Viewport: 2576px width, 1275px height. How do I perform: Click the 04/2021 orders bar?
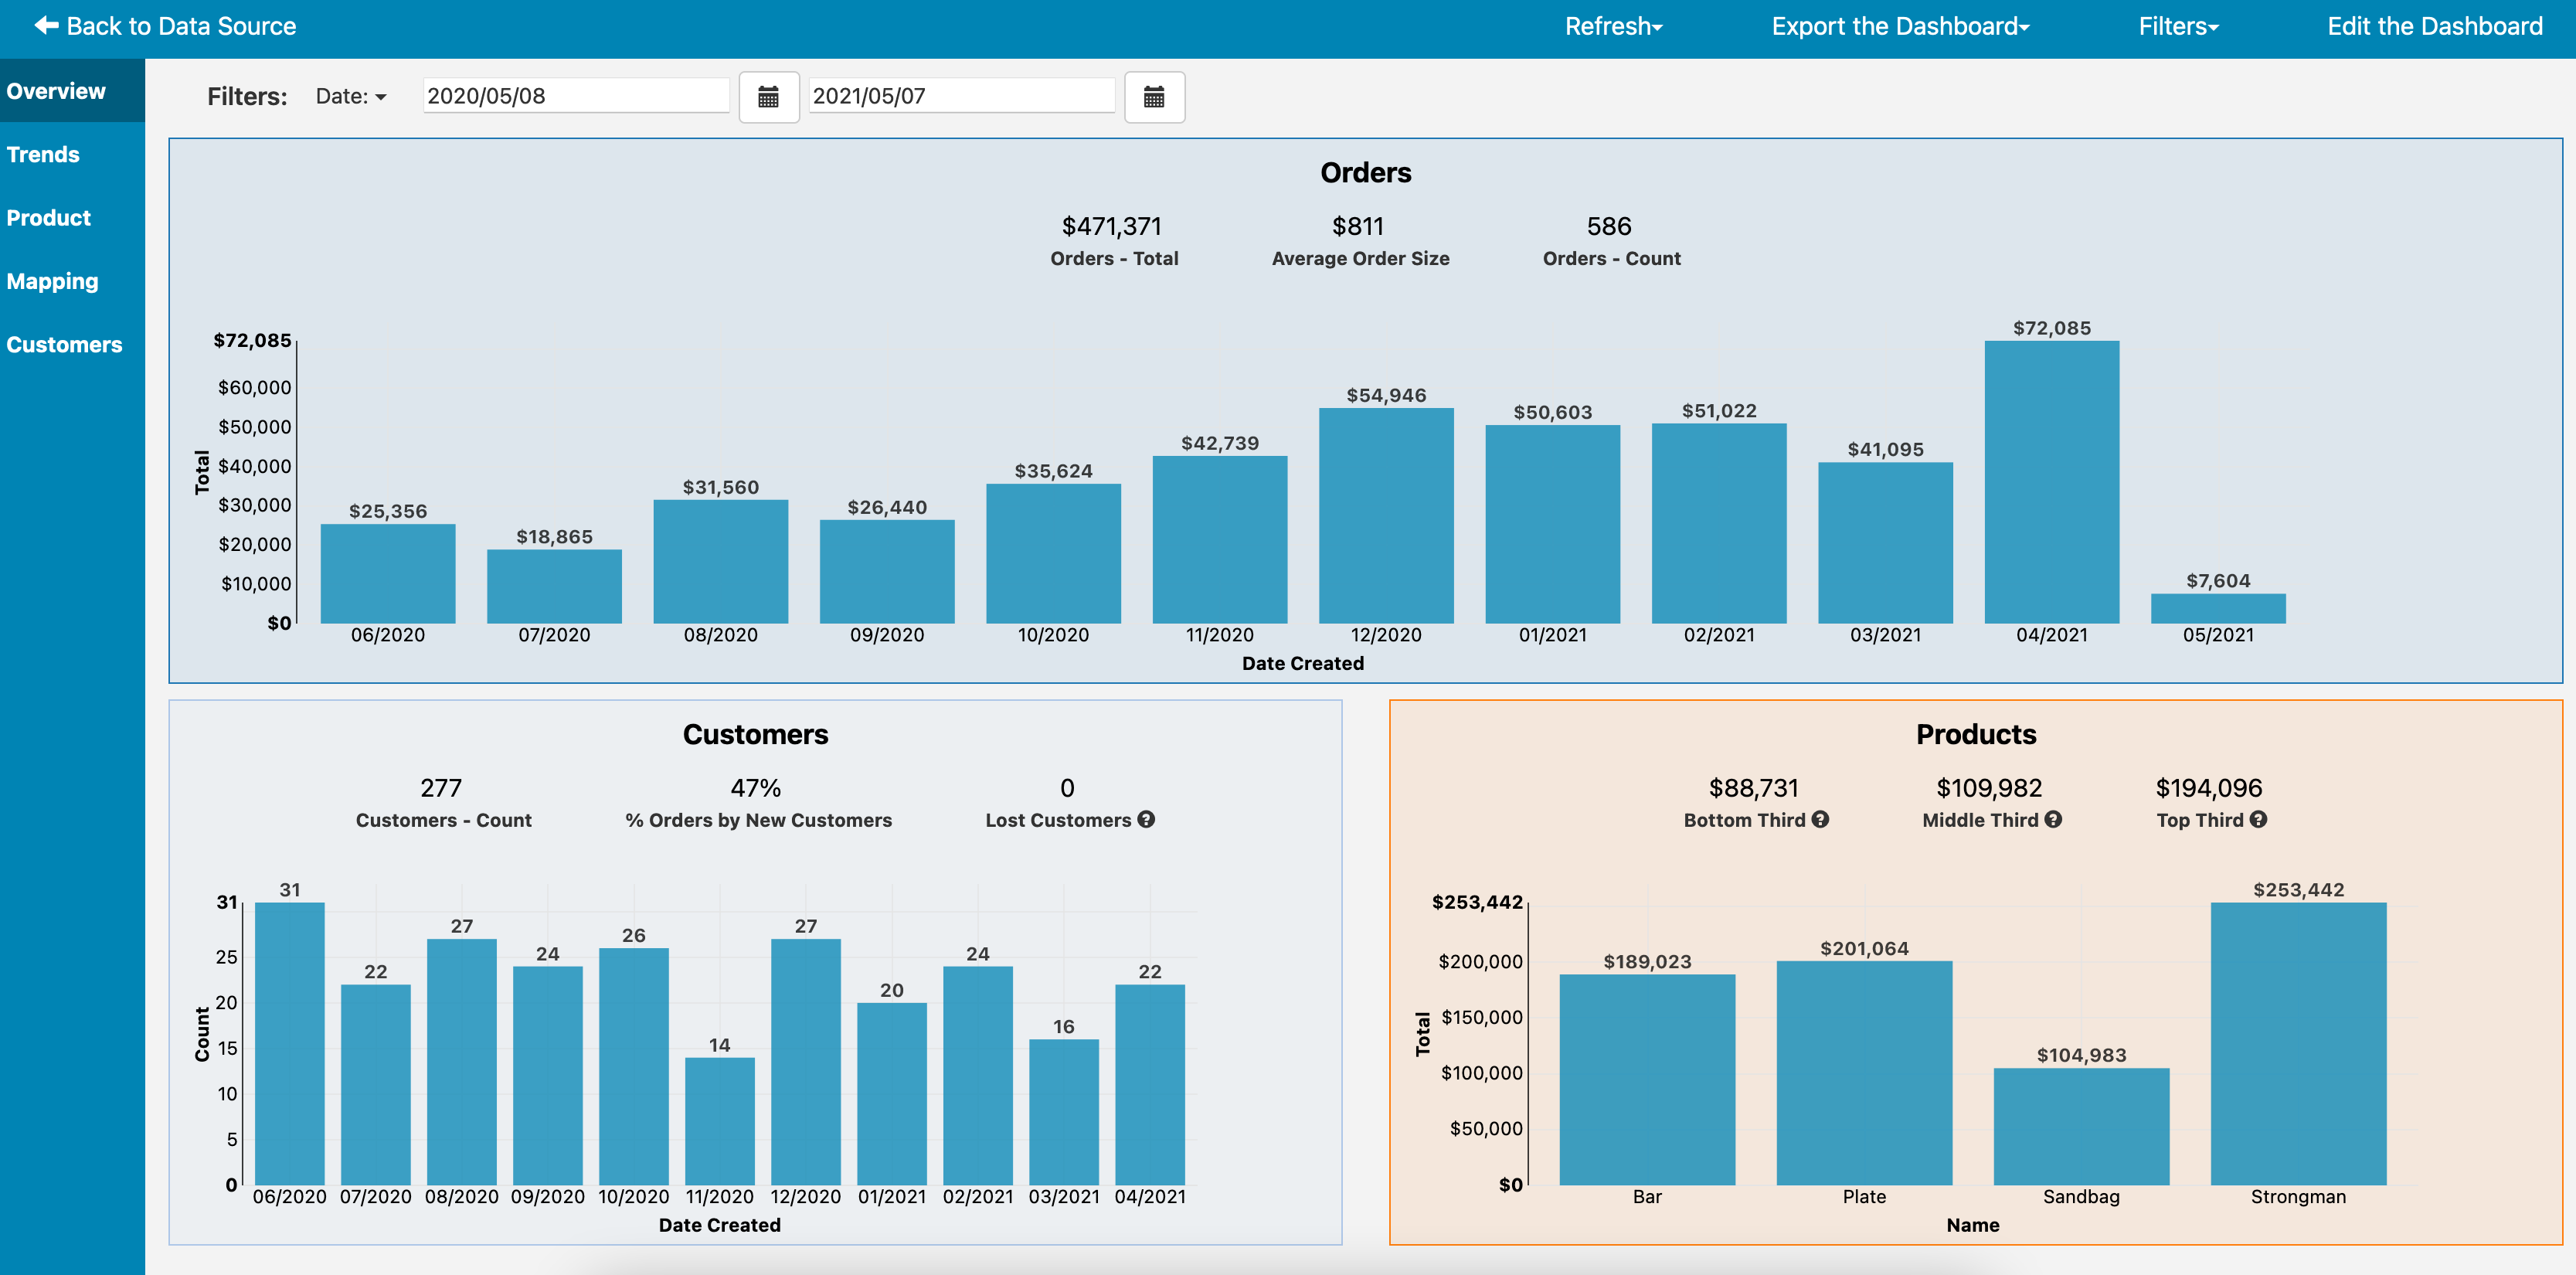(2051, 481)
